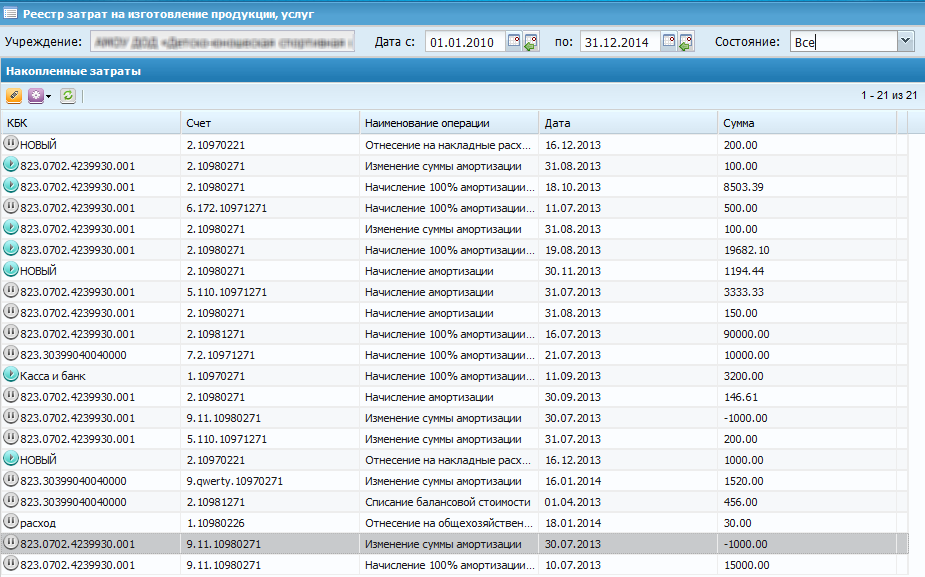Sort by 'Наименование операции' column header

coord(449,123)
